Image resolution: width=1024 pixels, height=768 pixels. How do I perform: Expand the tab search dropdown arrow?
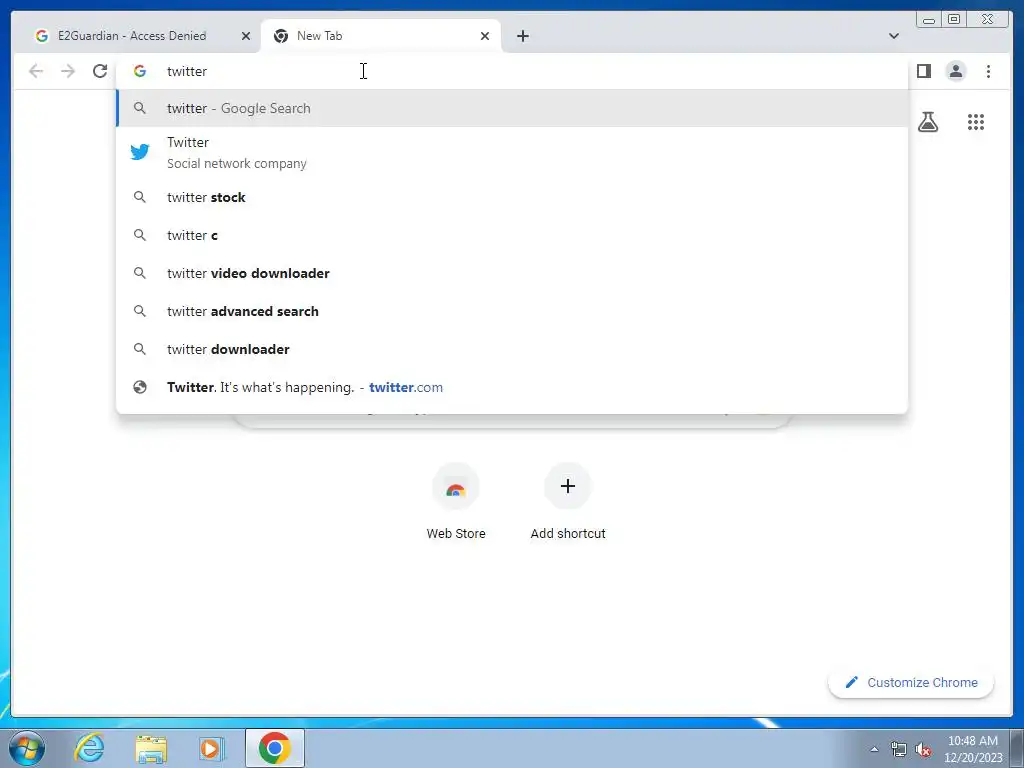(893, 36)
